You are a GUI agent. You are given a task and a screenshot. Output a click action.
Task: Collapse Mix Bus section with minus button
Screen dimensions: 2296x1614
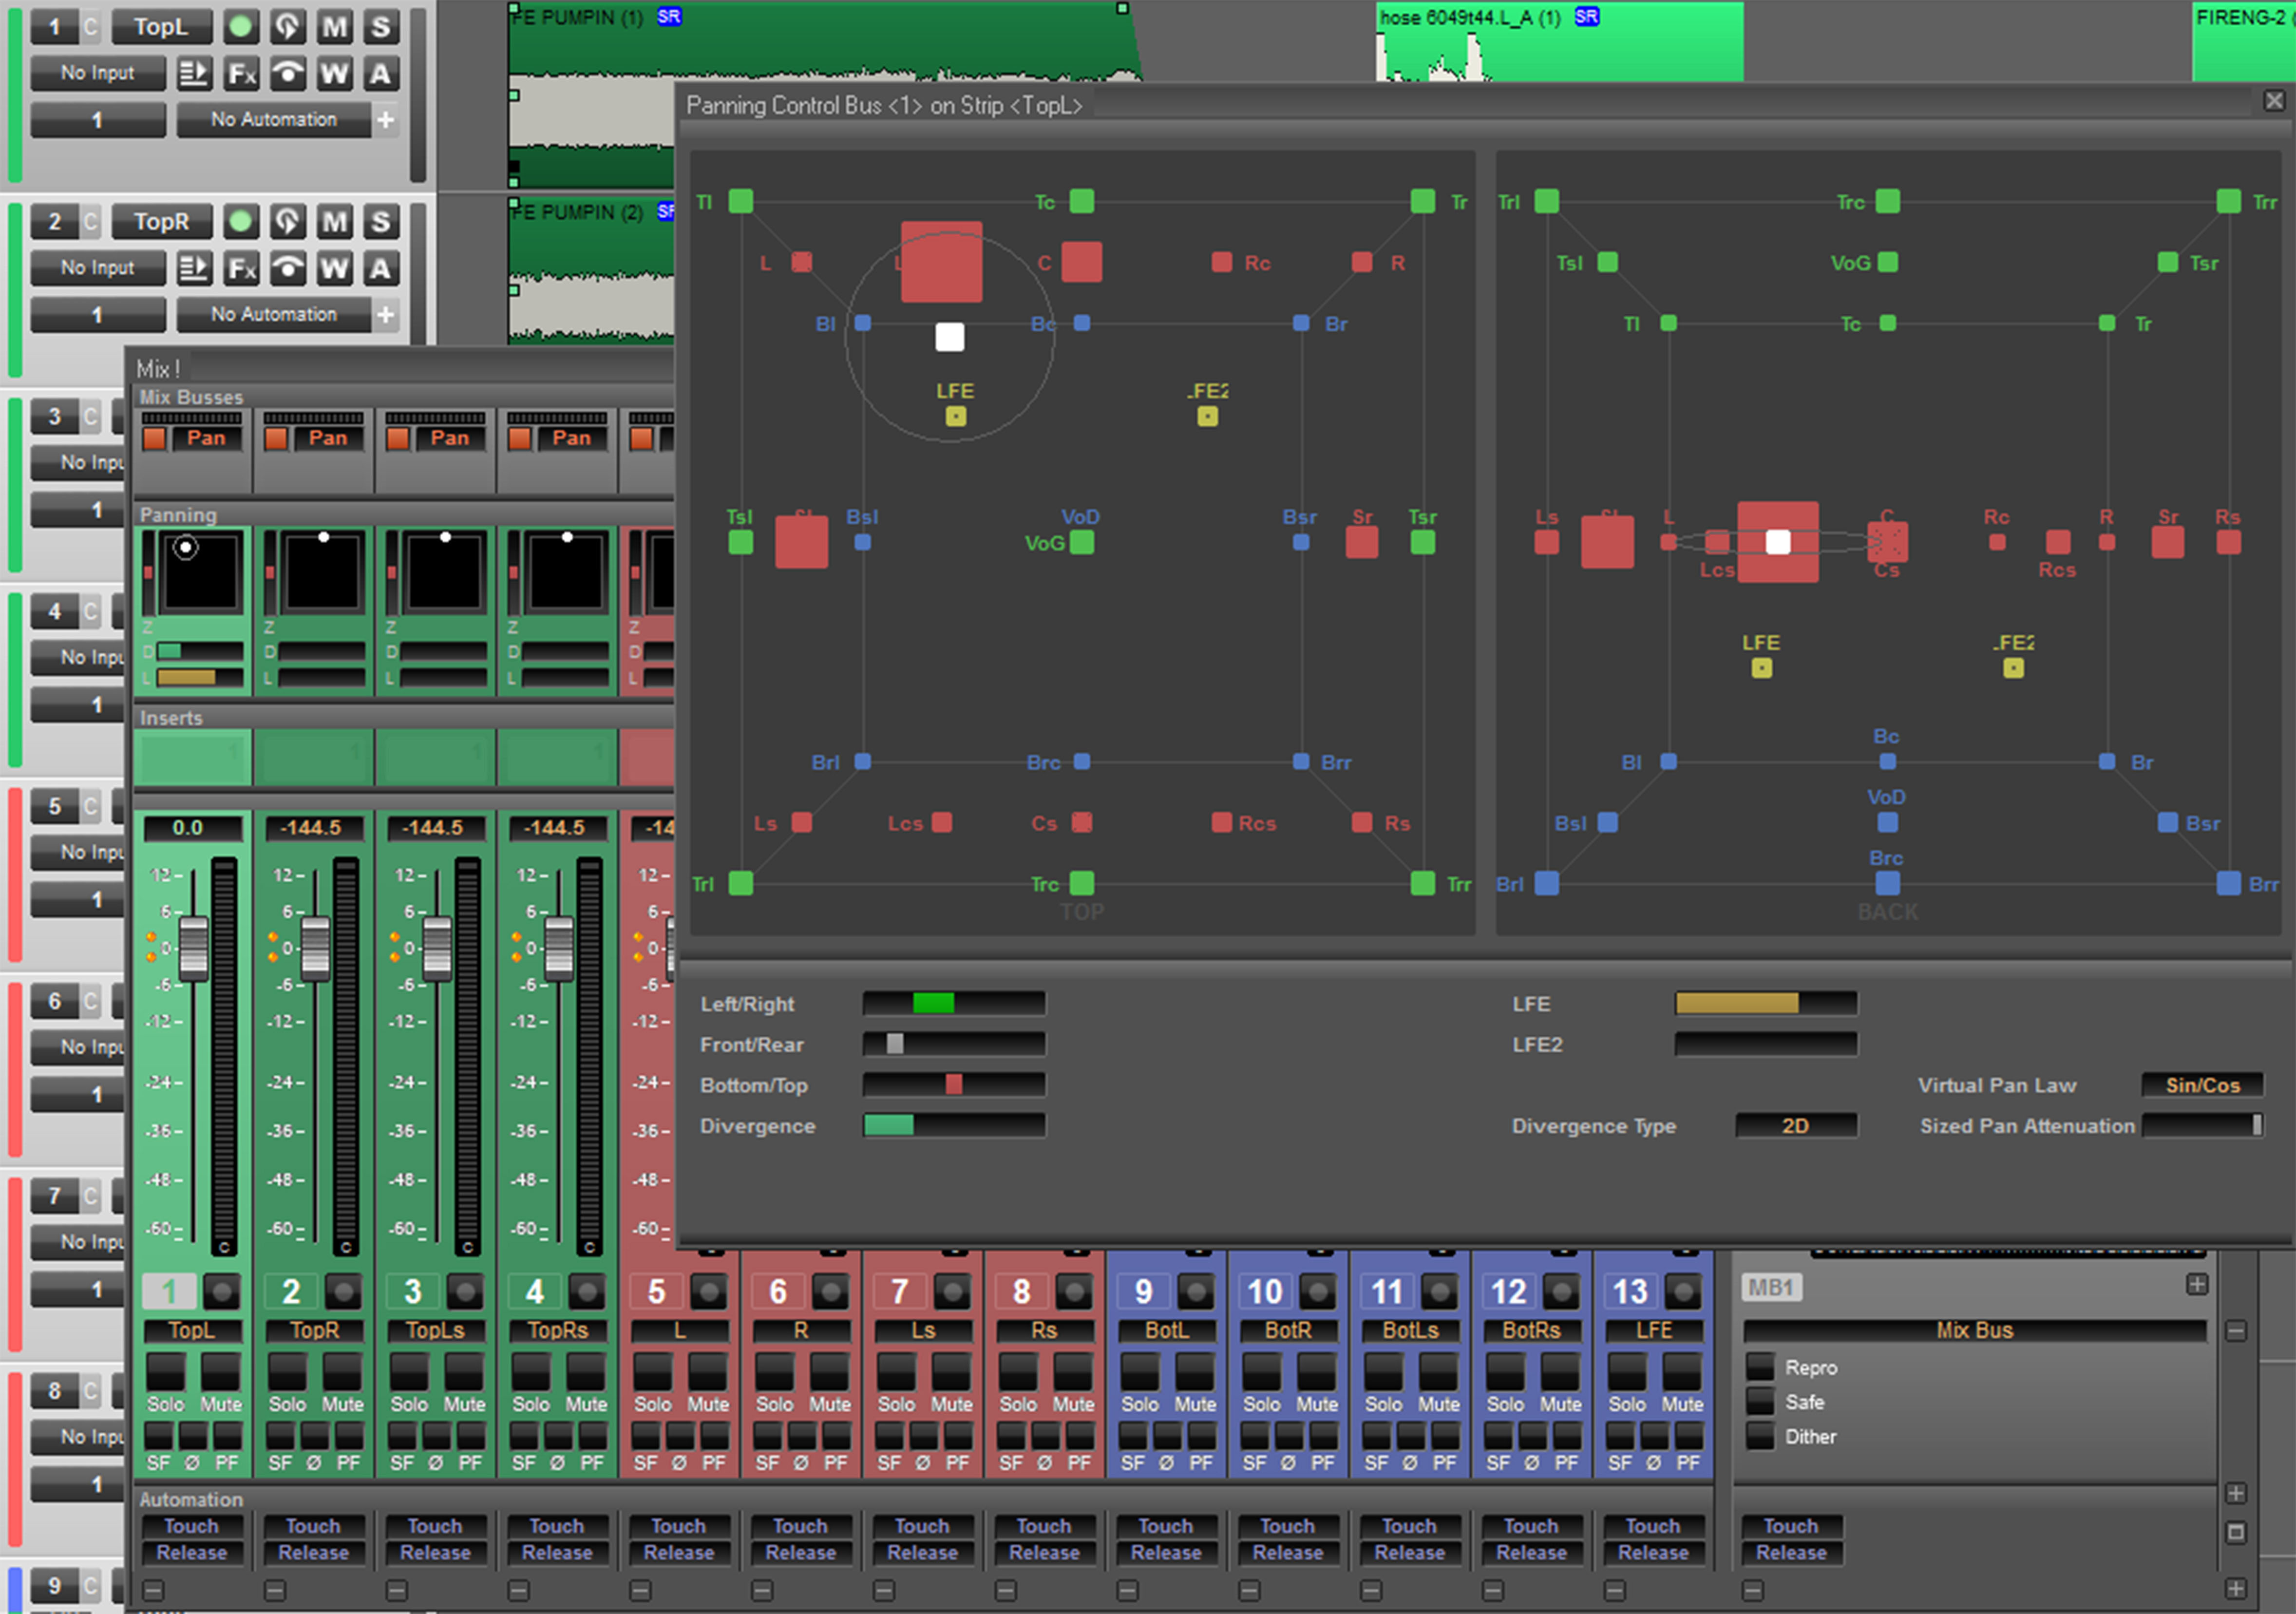click(x=2236, y=1331)
